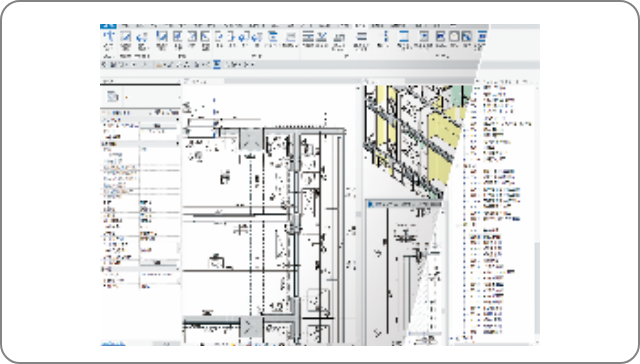Collapse the last Properties parameter group header
640x364 pixels.
[x=178, y=269]
